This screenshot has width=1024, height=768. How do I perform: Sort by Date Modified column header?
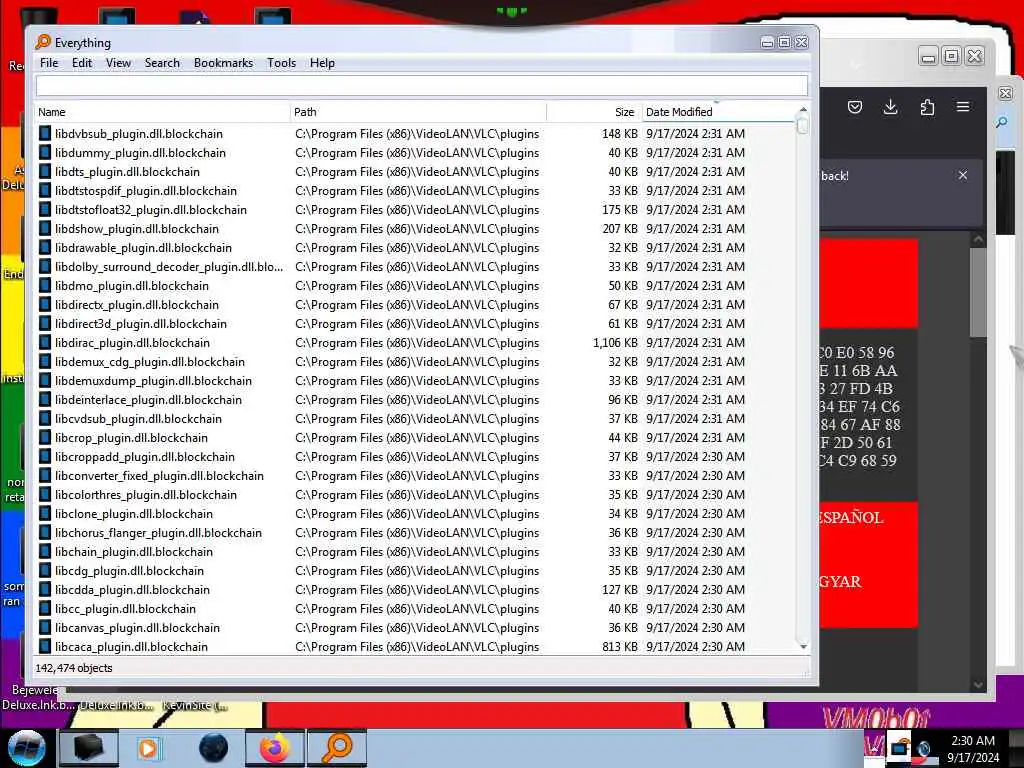718,112
